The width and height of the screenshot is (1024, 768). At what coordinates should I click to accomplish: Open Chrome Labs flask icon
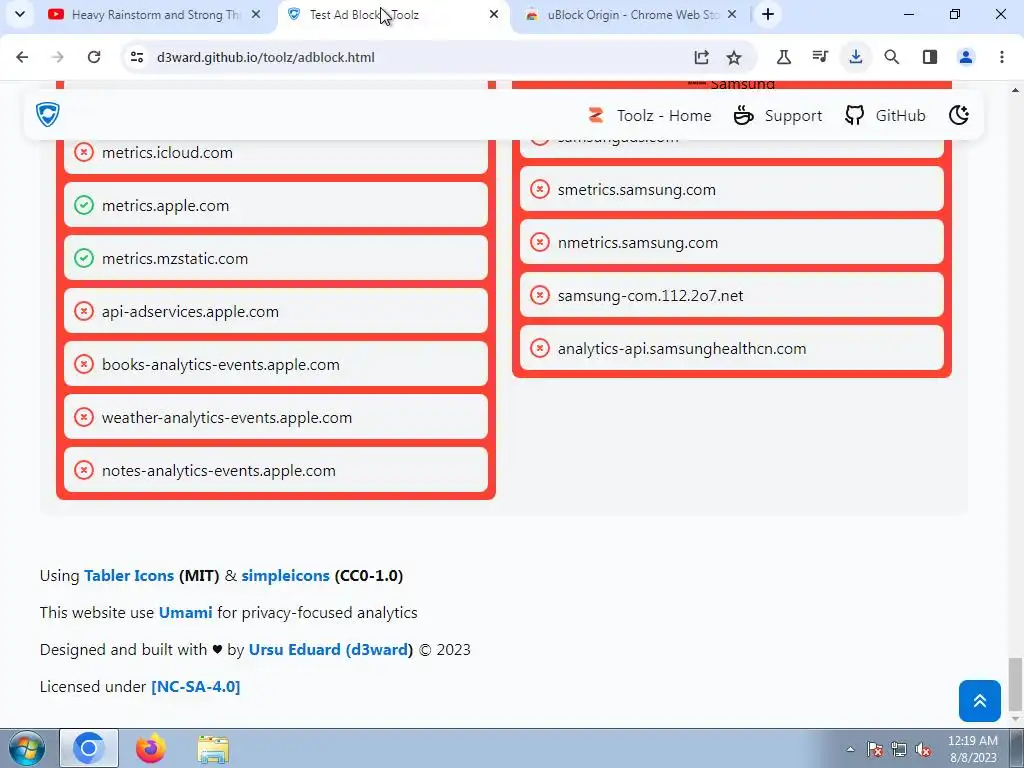point(784,57)
